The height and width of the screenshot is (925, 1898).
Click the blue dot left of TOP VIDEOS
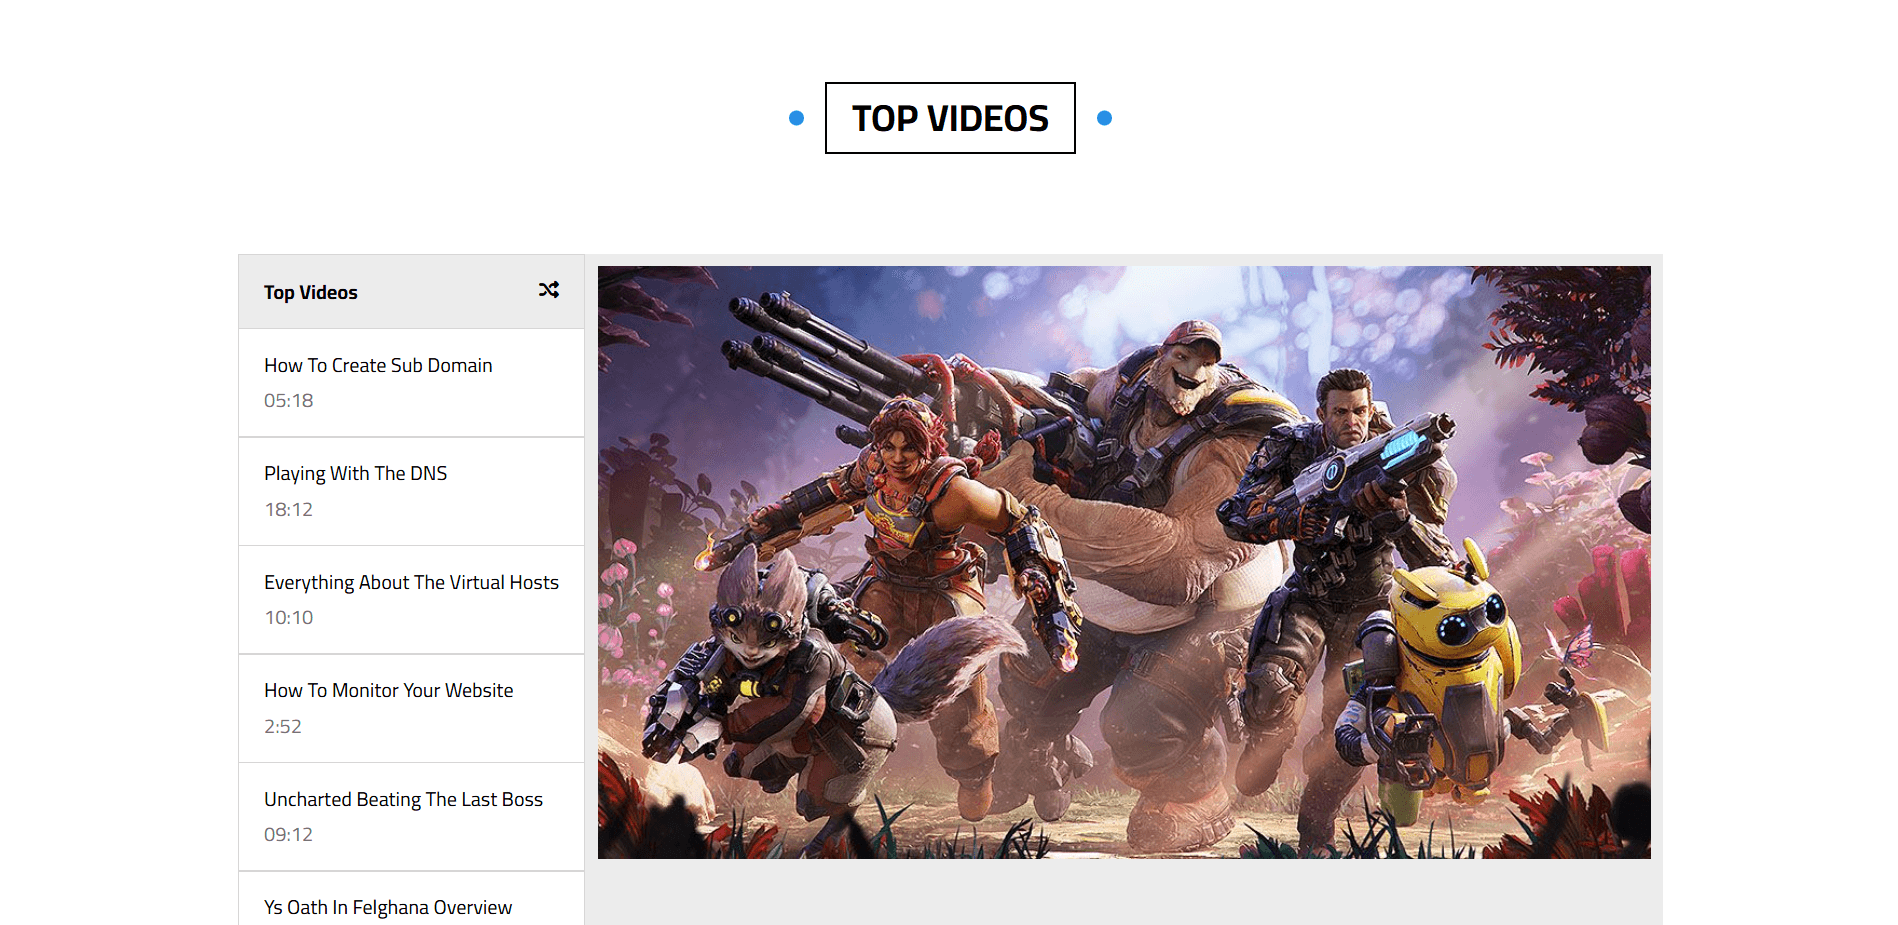point(796,118)
